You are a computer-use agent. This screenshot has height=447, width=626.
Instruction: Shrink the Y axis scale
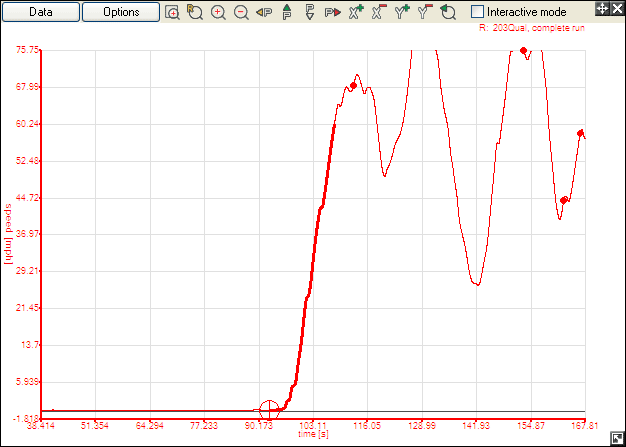(425, 12)
